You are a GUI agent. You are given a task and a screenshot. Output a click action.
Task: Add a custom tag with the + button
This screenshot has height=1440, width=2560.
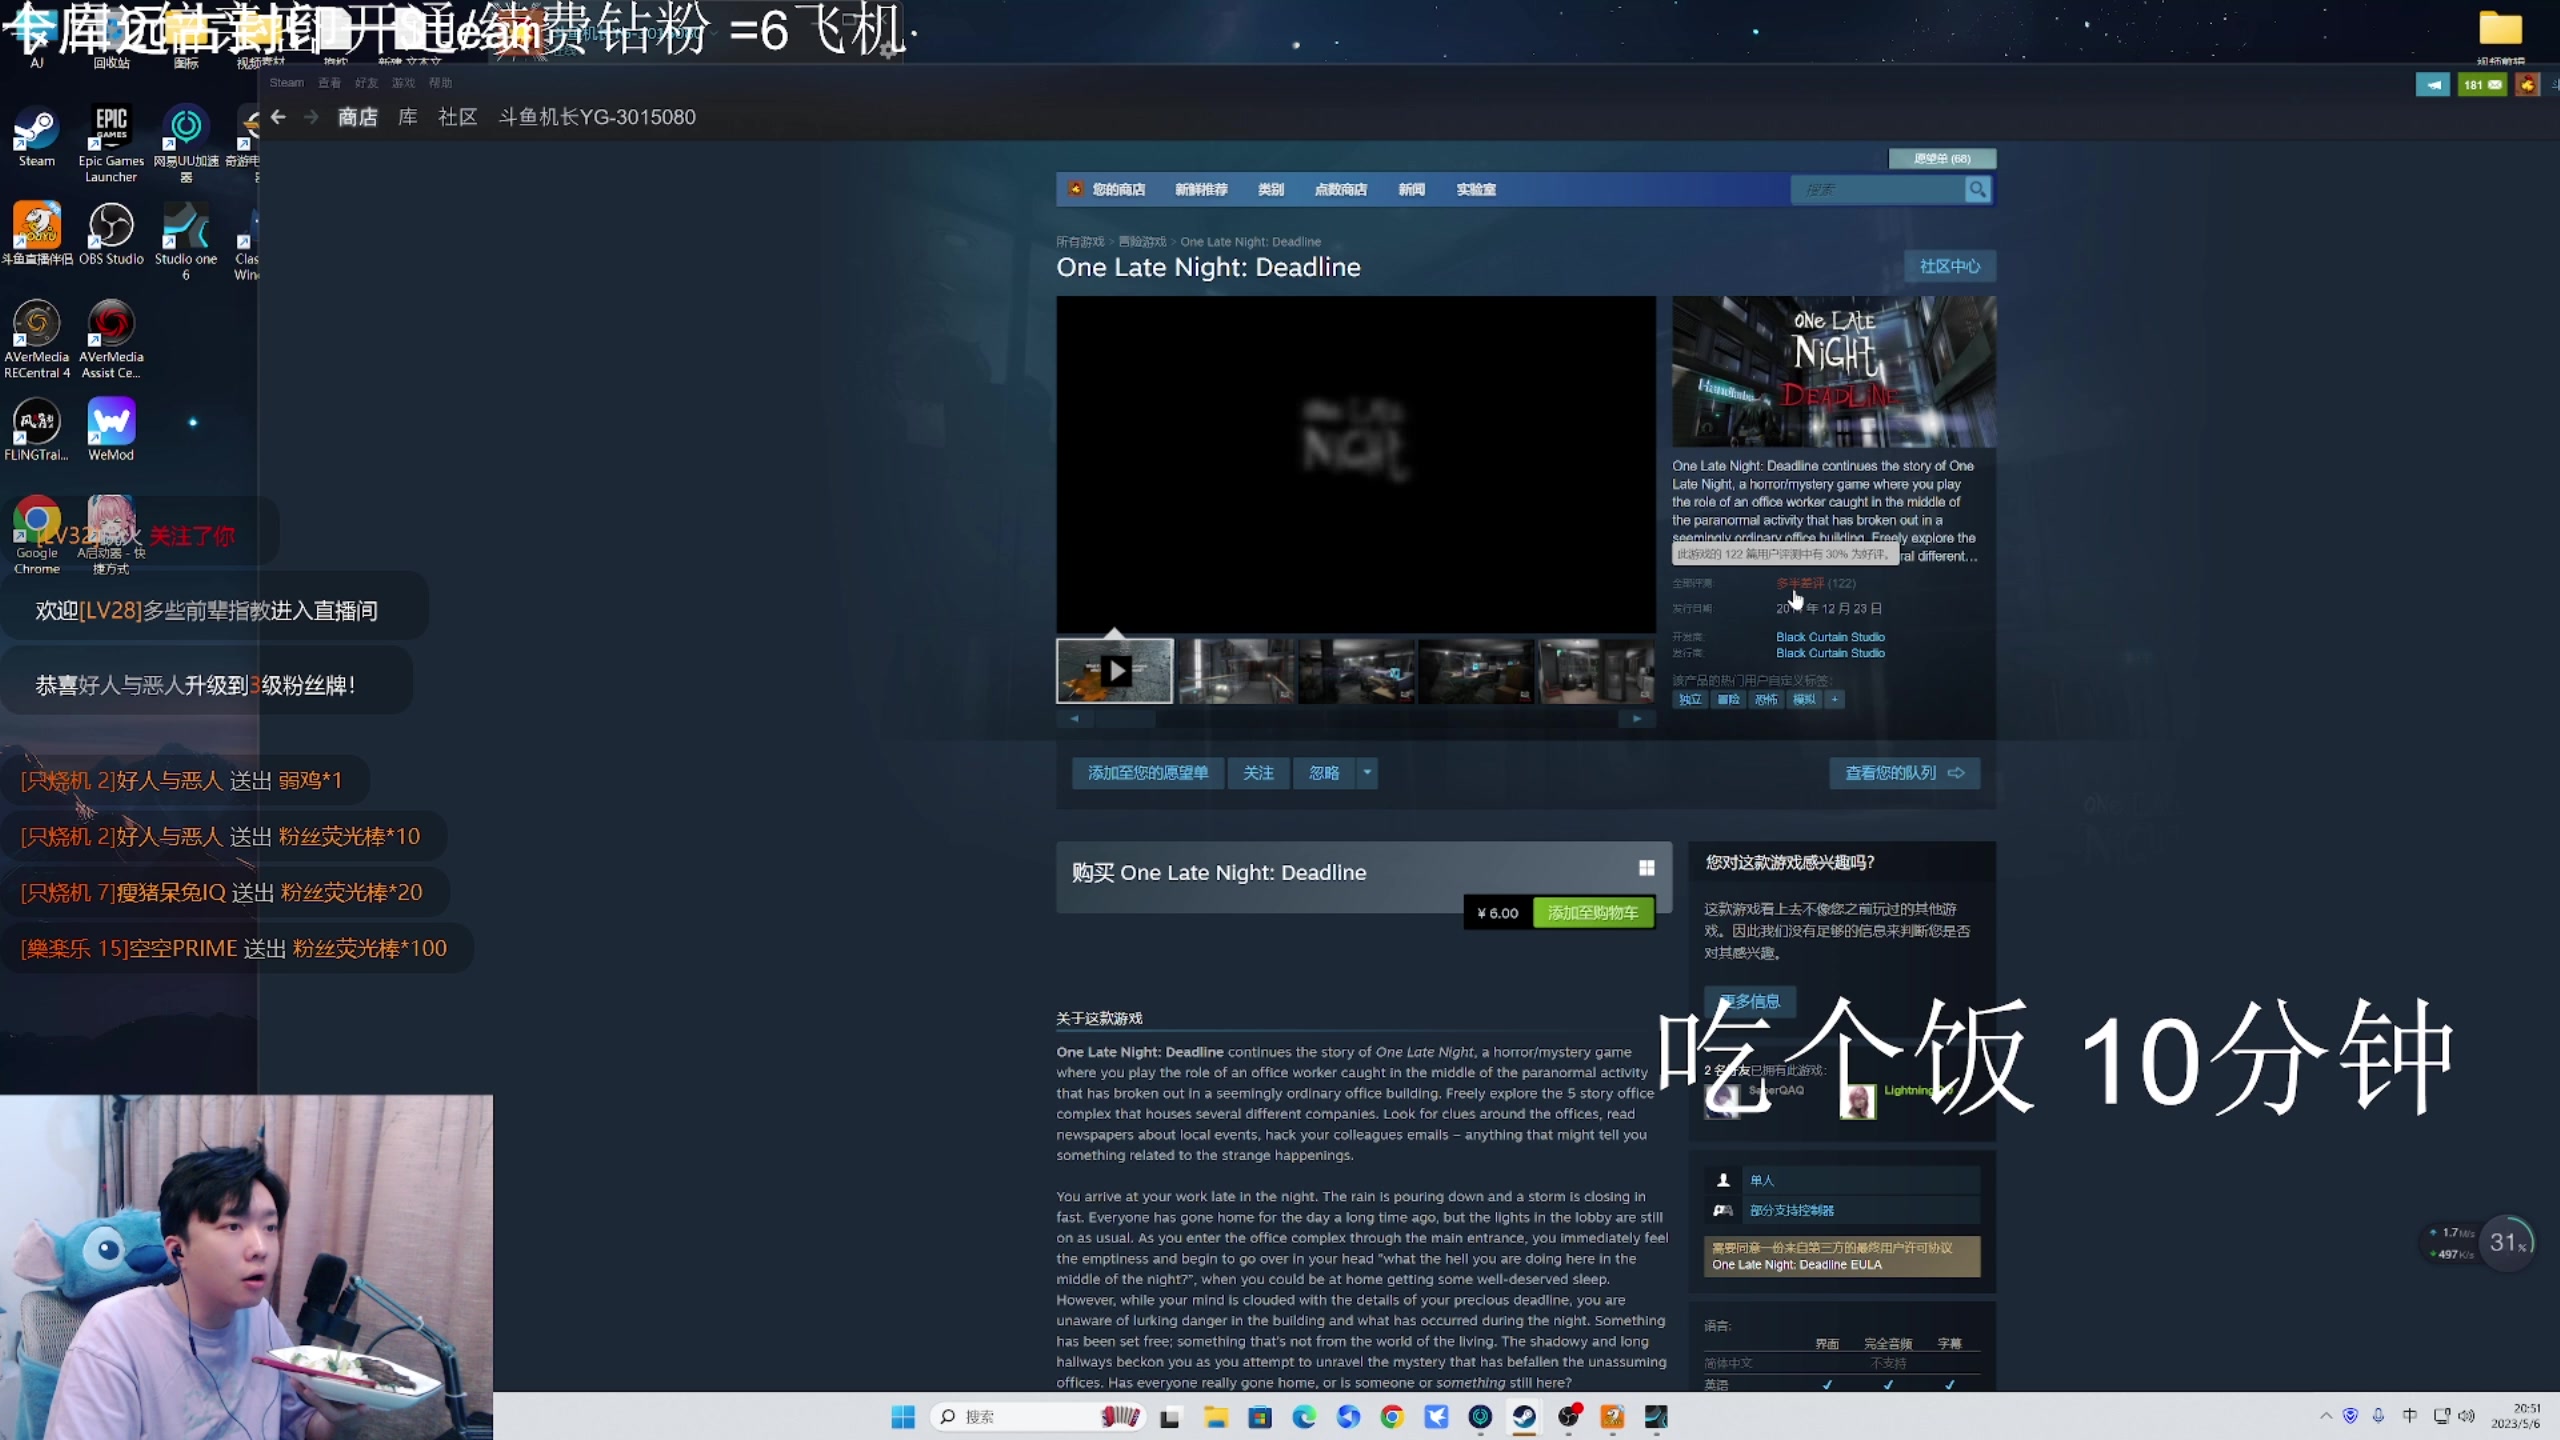tap(1833, 699)
